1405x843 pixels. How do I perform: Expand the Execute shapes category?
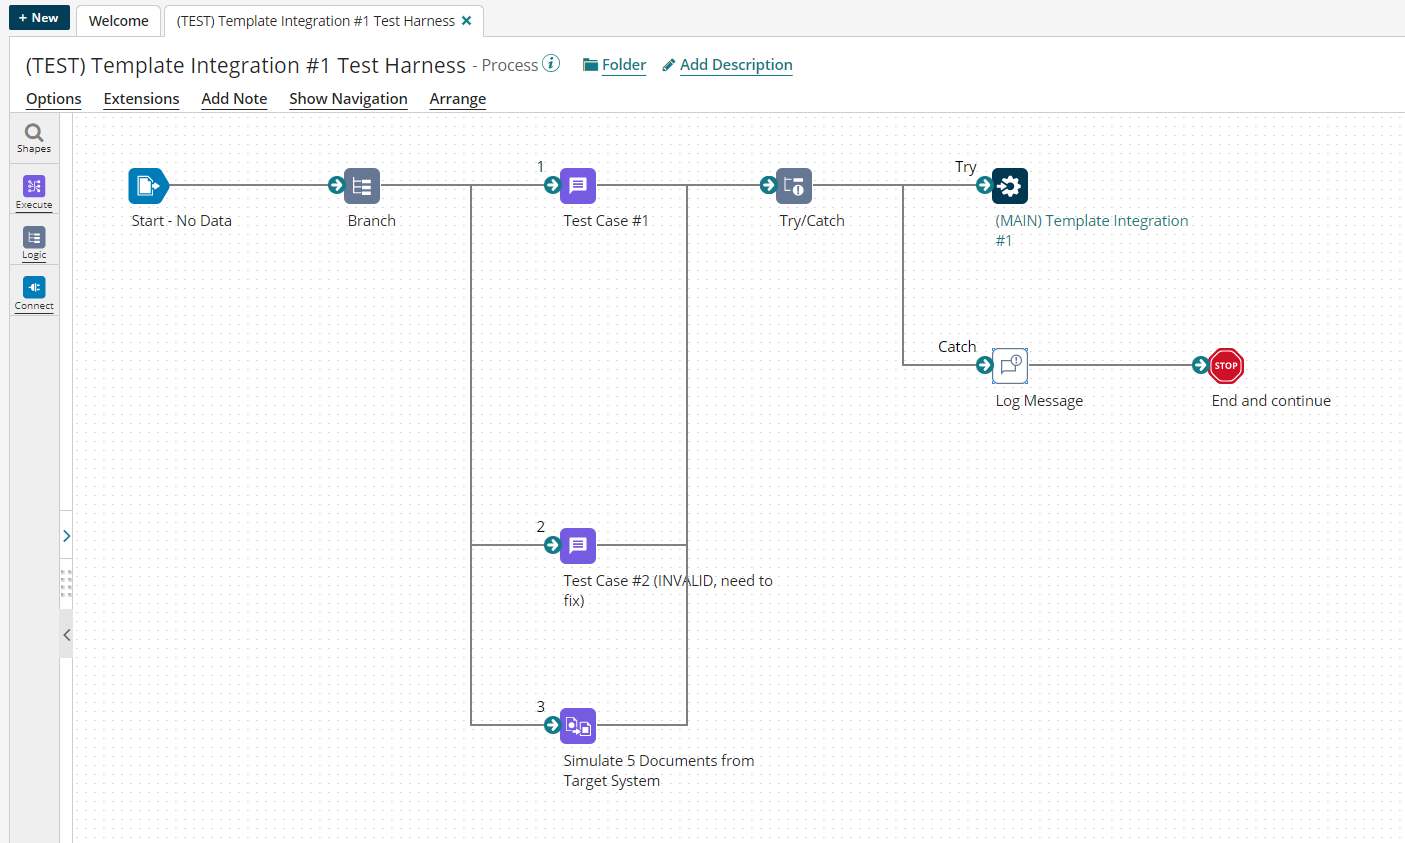pos(34,192)
